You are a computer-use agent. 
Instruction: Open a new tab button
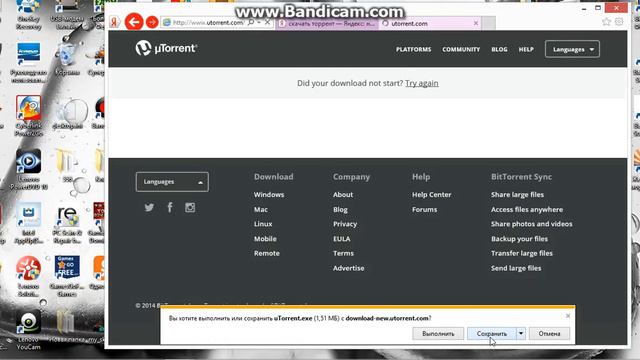pyautogui.click(x=489, y=23)
